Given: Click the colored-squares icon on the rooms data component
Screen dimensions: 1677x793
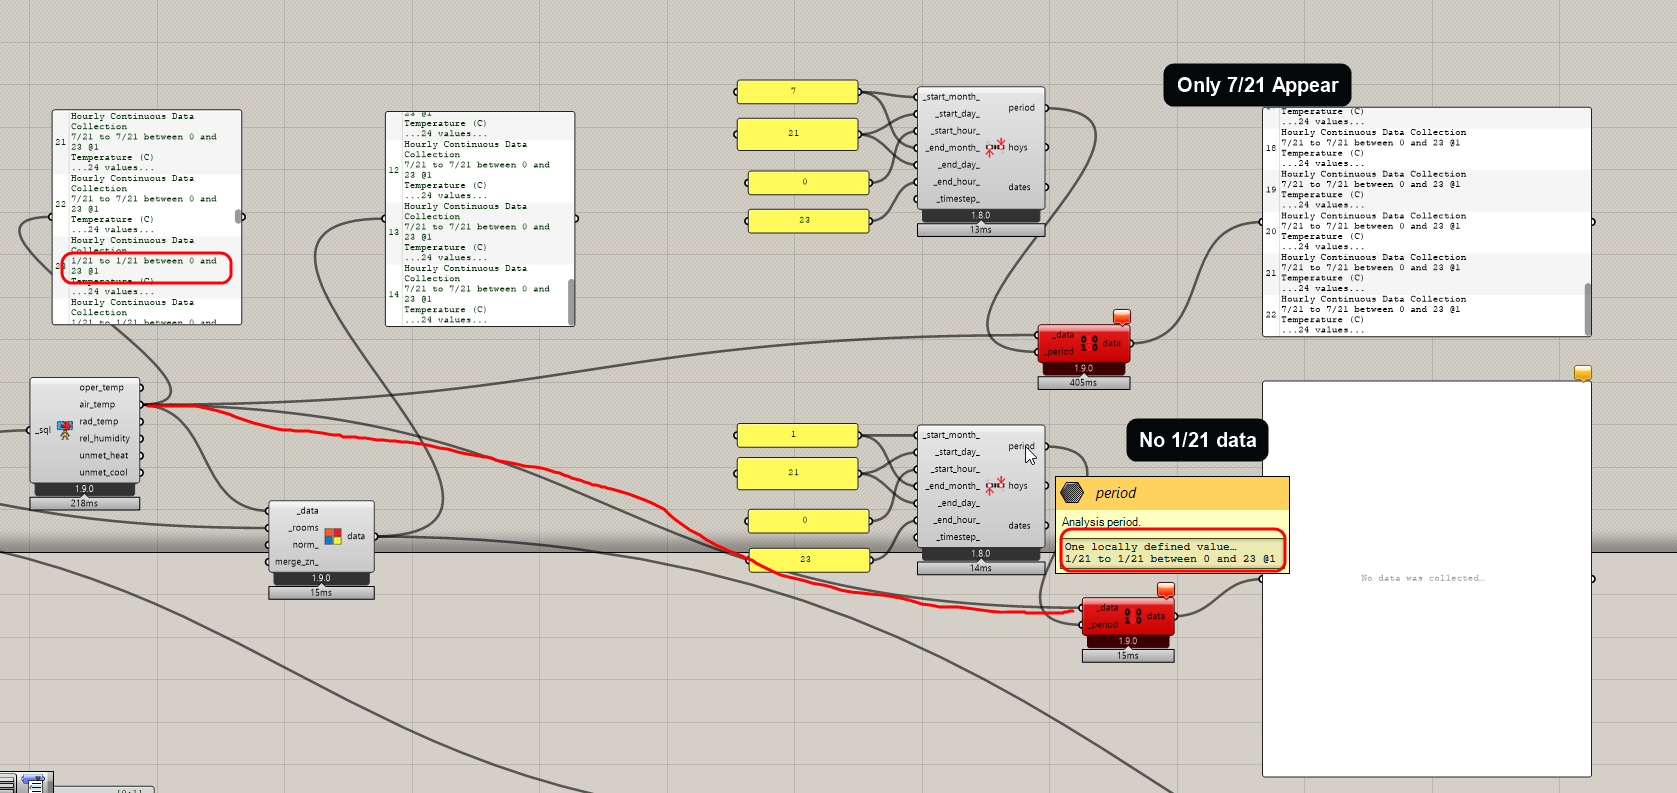Looking at the screenshot, I should [333, 537].
